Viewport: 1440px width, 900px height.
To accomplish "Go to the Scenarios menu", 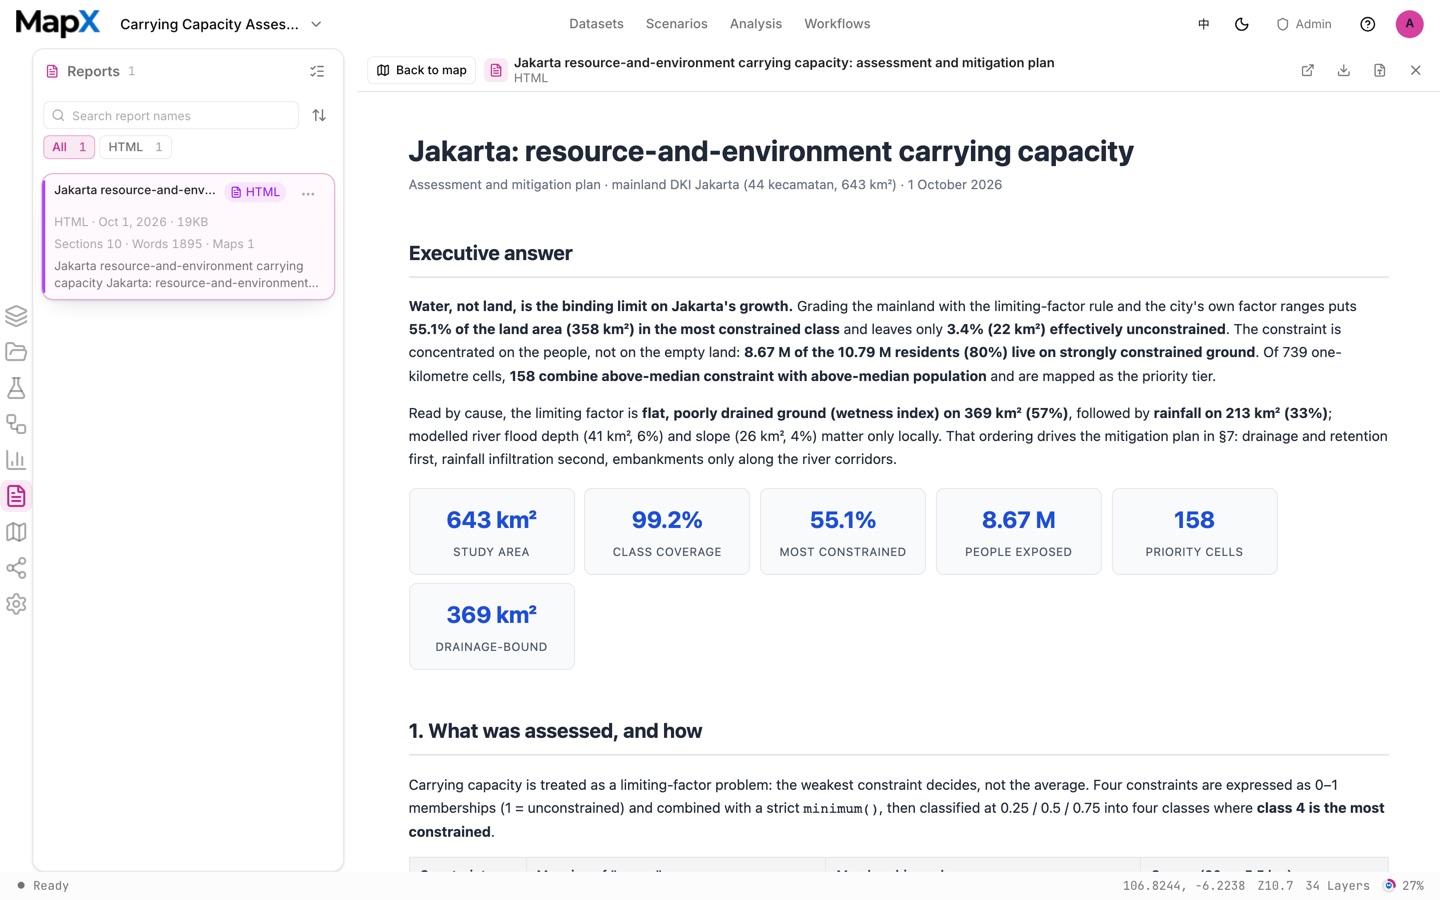I will tap(676, 24).
